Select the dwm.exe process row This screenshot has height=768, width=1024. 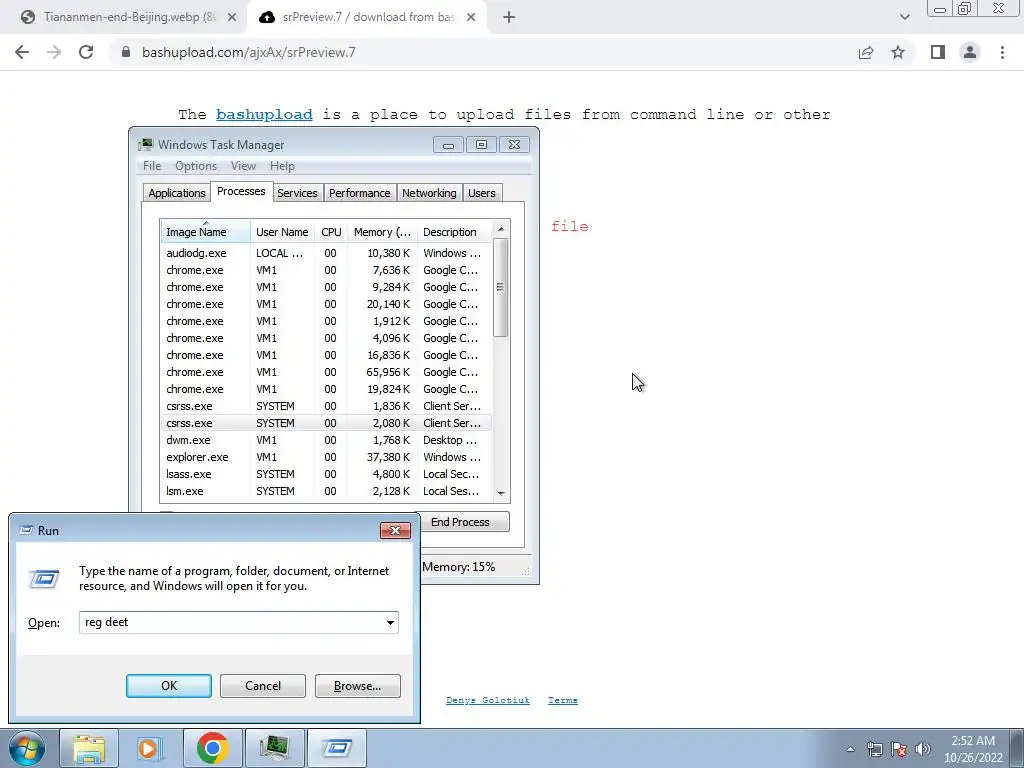[x=326, y=440]
